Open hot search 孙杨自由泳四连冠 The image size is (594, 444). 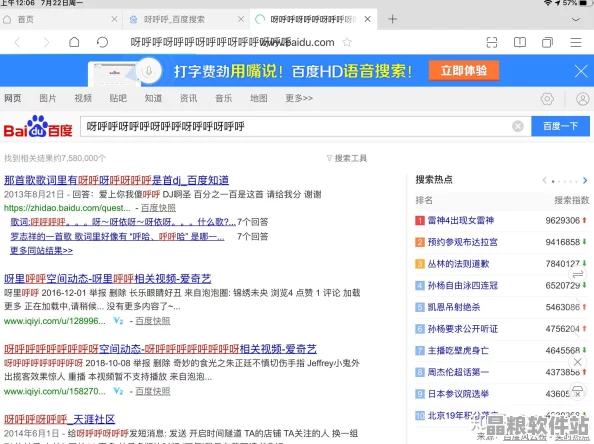click(463, 285)
